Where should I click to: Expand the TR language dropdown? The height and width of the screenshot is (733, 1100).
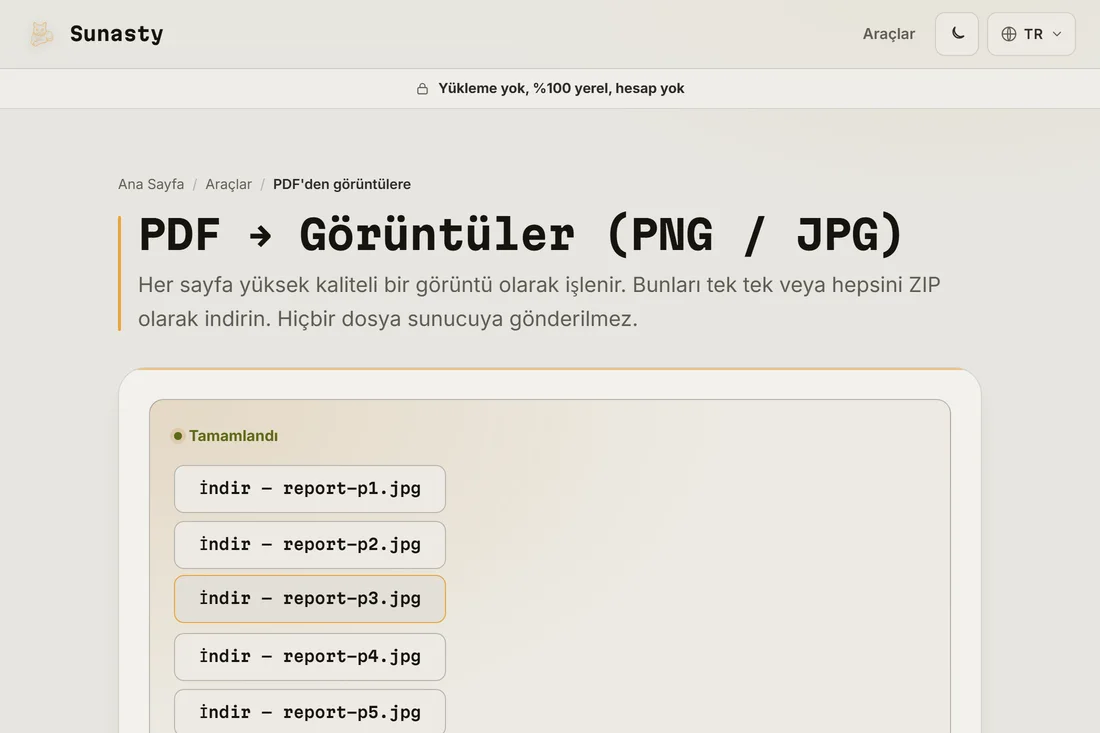(x=1031, y=34)
